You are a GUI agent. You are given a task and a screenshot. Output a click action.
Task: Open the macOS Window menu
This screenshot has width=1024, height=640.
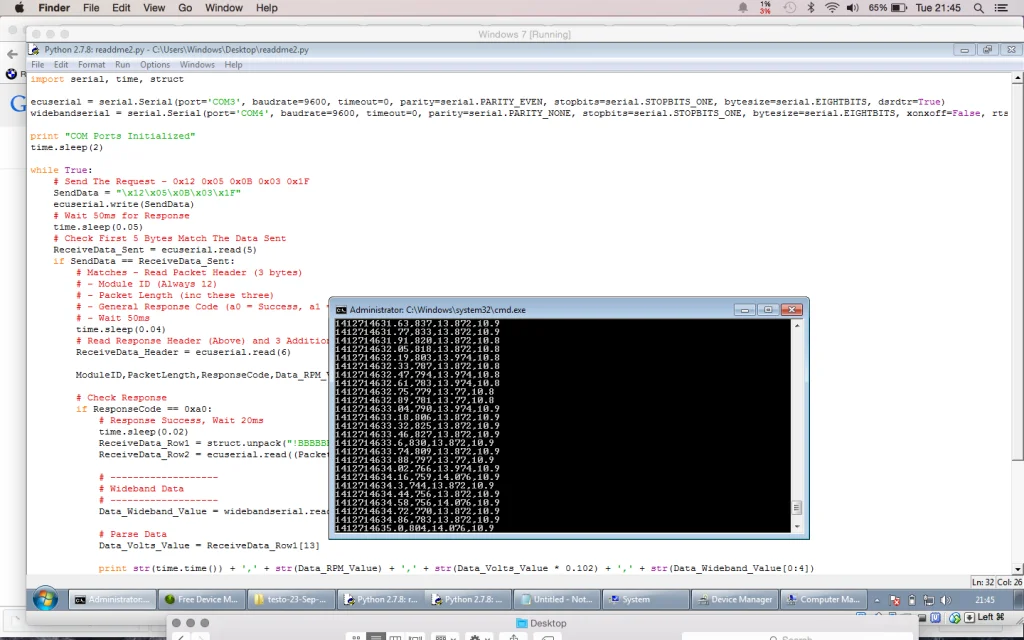tap(223, 8)
